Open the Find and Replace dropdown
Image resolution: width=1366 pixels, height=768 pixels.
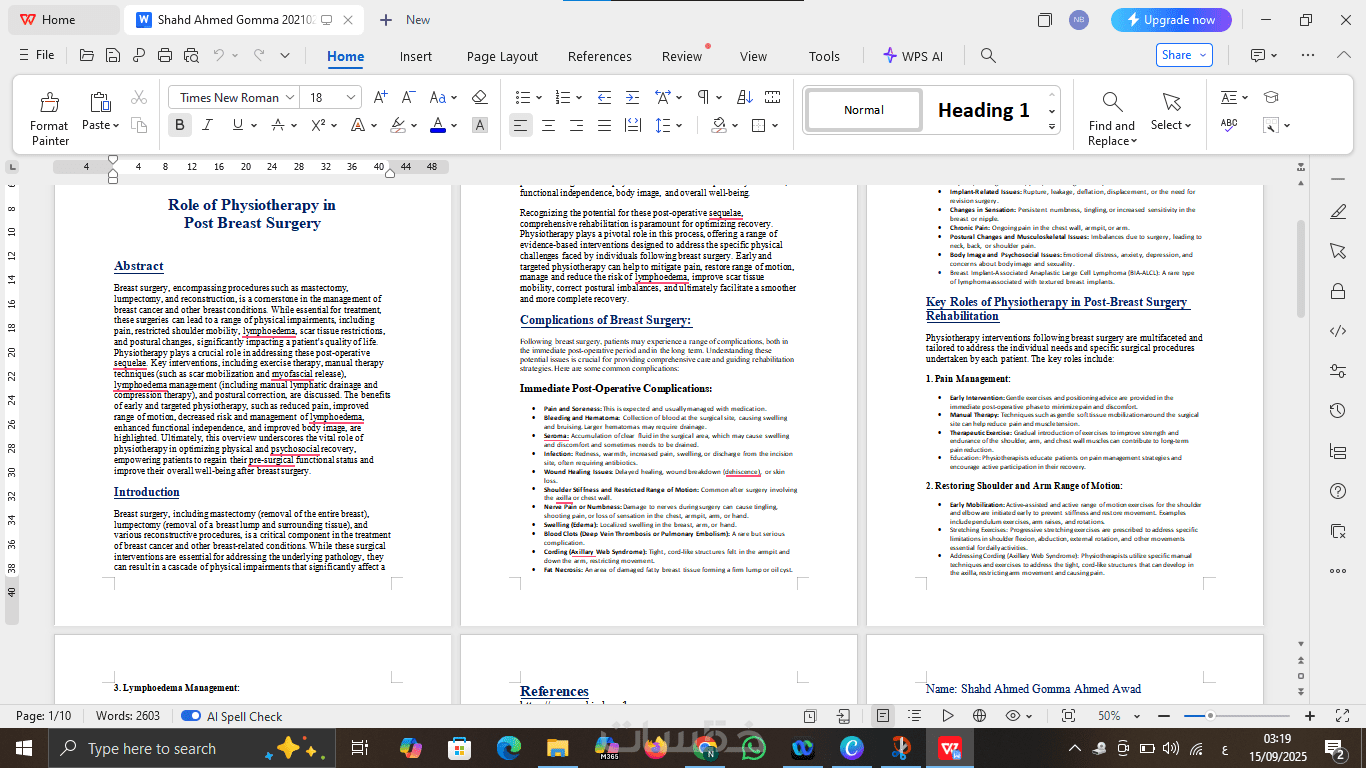pyautogui.click(x=1133, y=141)
